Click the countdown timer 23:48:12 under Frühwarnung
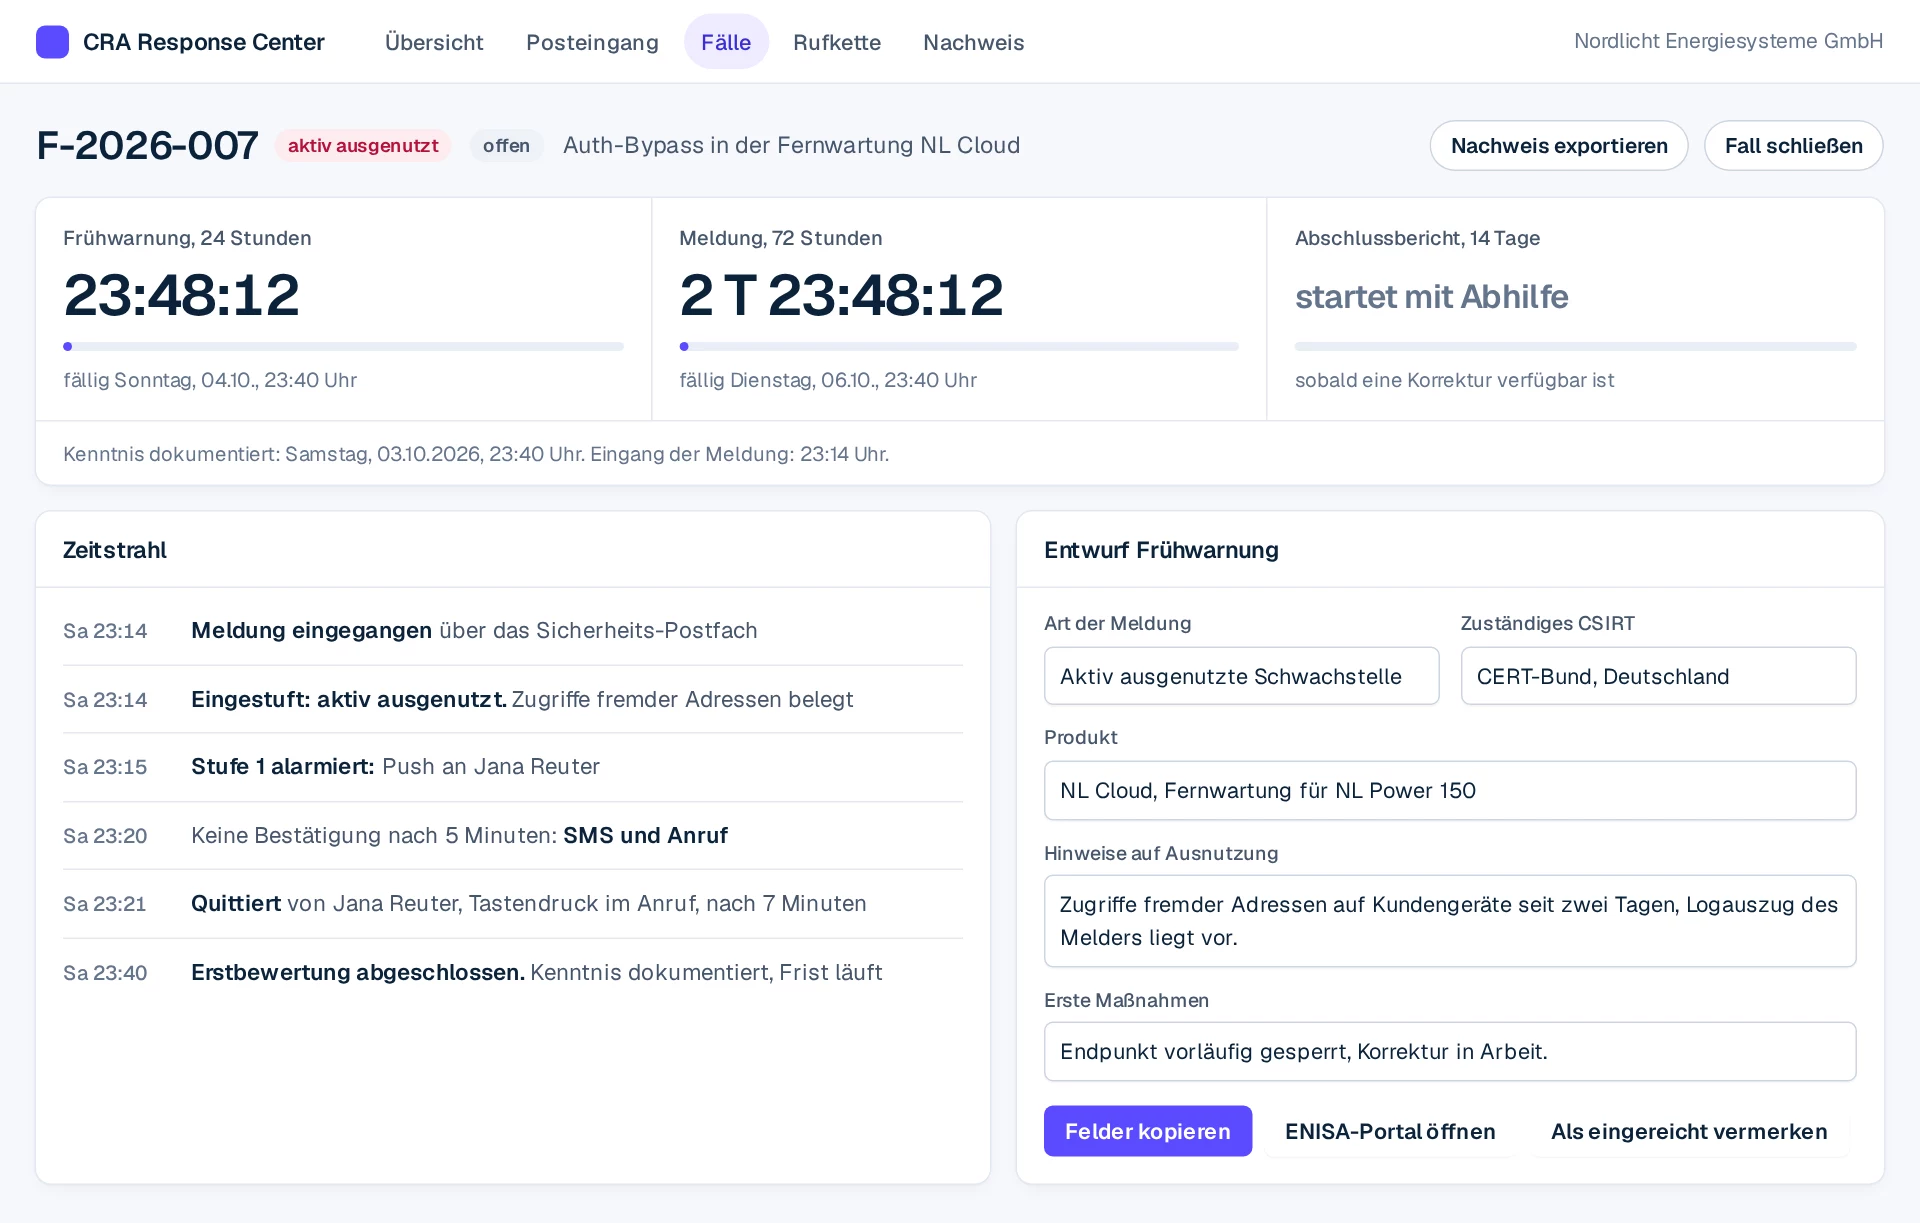The height and width of the screenshot is (1223, 1920). 181,295
